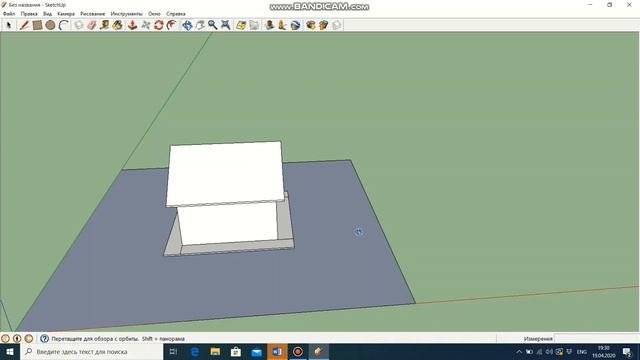The width and height of the screenshot is (640, 360).
Task: Open the Вид menu
Action: (x=47, y=14)
